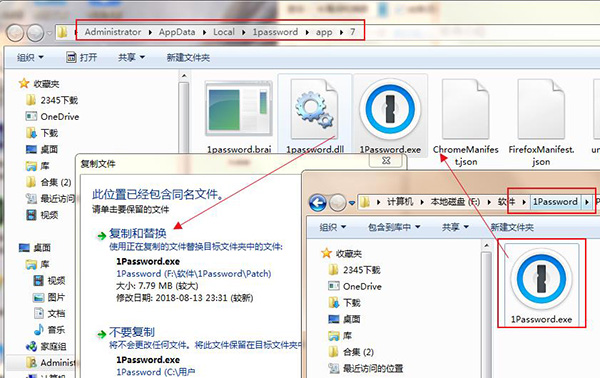600x378 pixels.
Task: Click 新建文件夹 in the rear window toolbar
Action: tap(188, 58)
